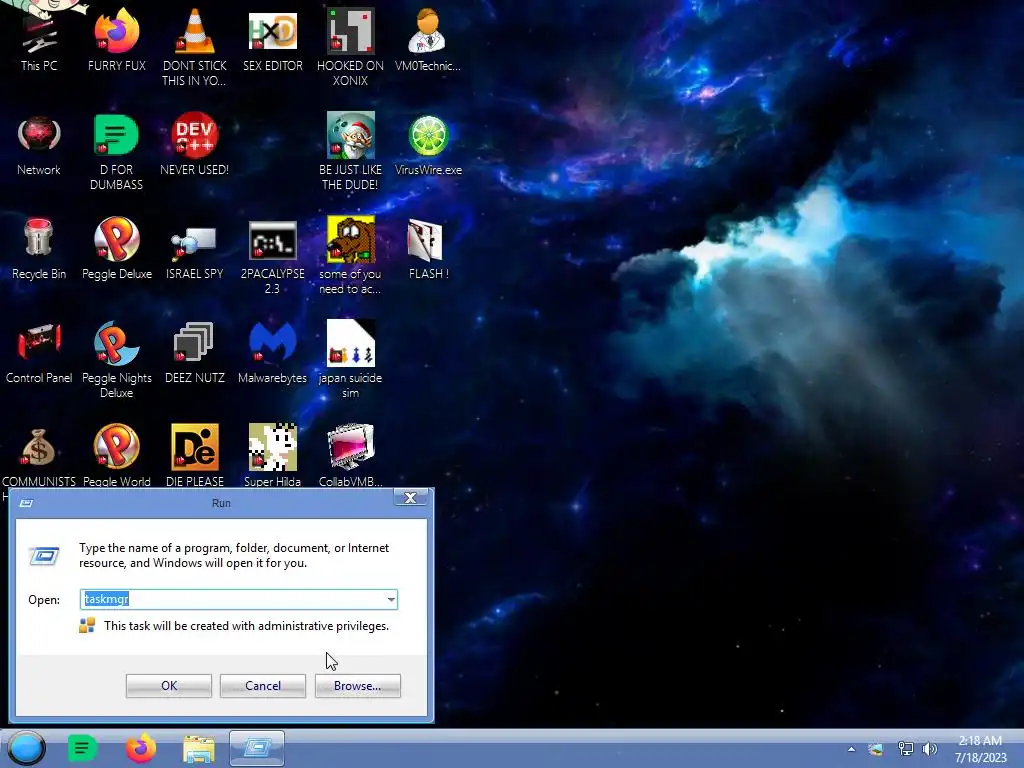Select the Peggle Deluxe shortcut

coord(116,248)
